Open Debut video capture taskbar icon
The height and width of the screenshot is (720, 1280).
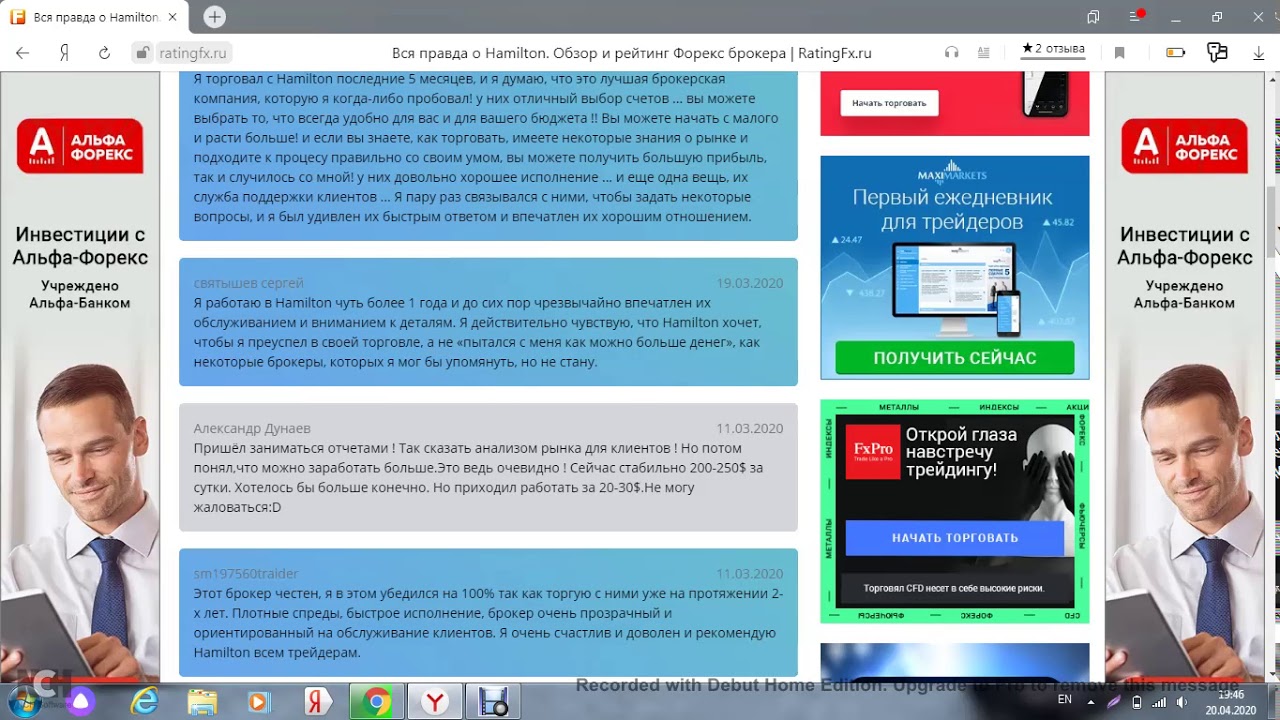click(x=493, y=702)
